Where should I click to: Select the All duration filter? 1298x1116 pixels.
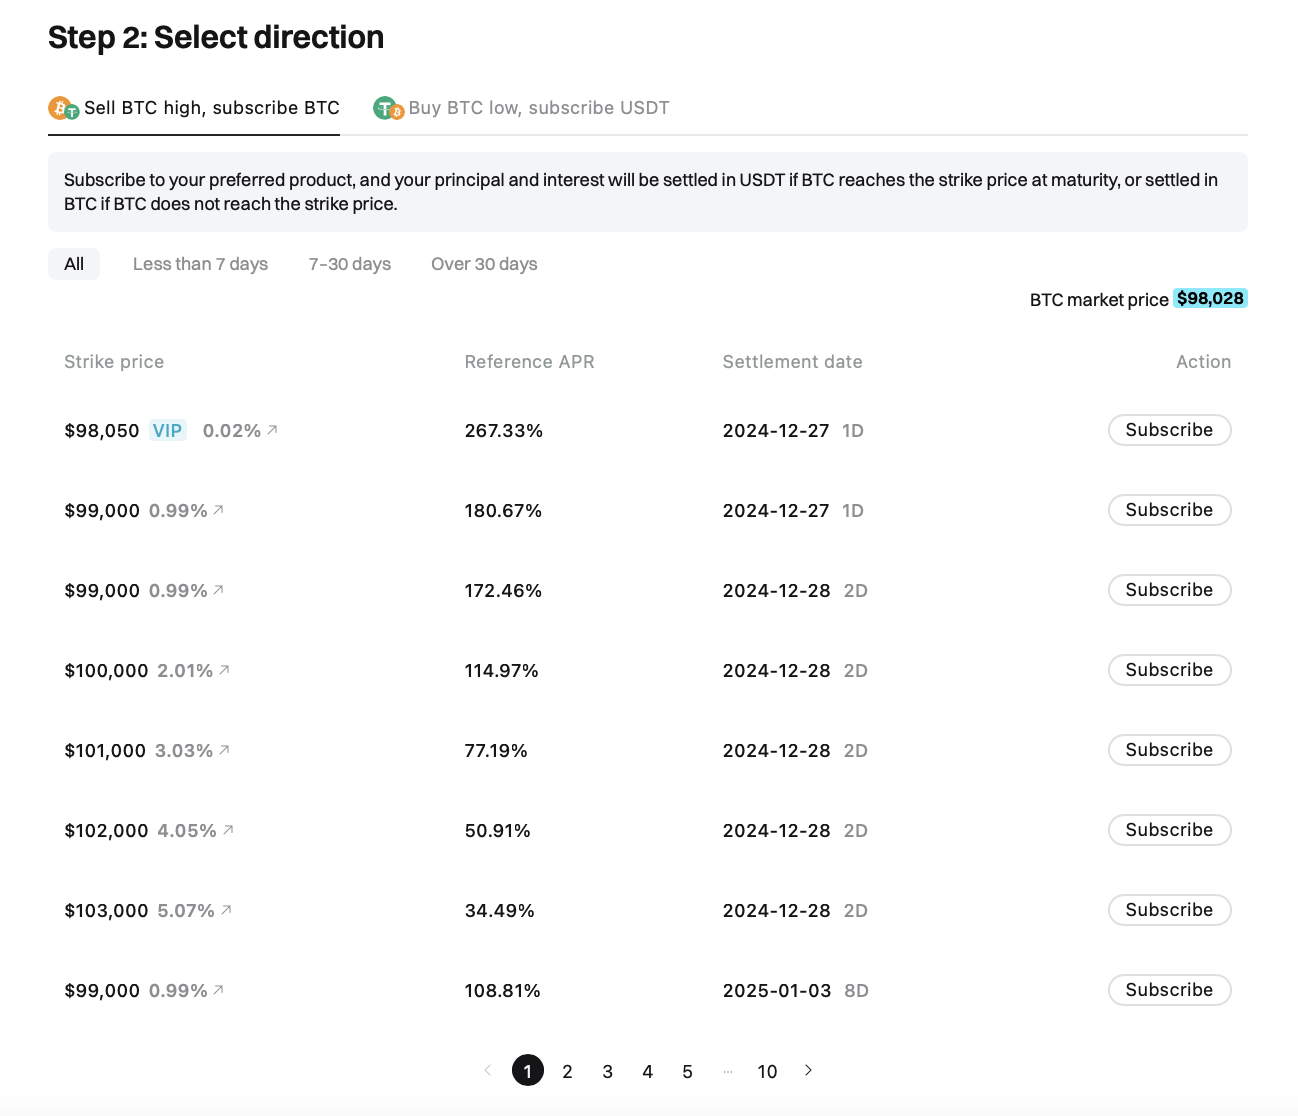74,264
